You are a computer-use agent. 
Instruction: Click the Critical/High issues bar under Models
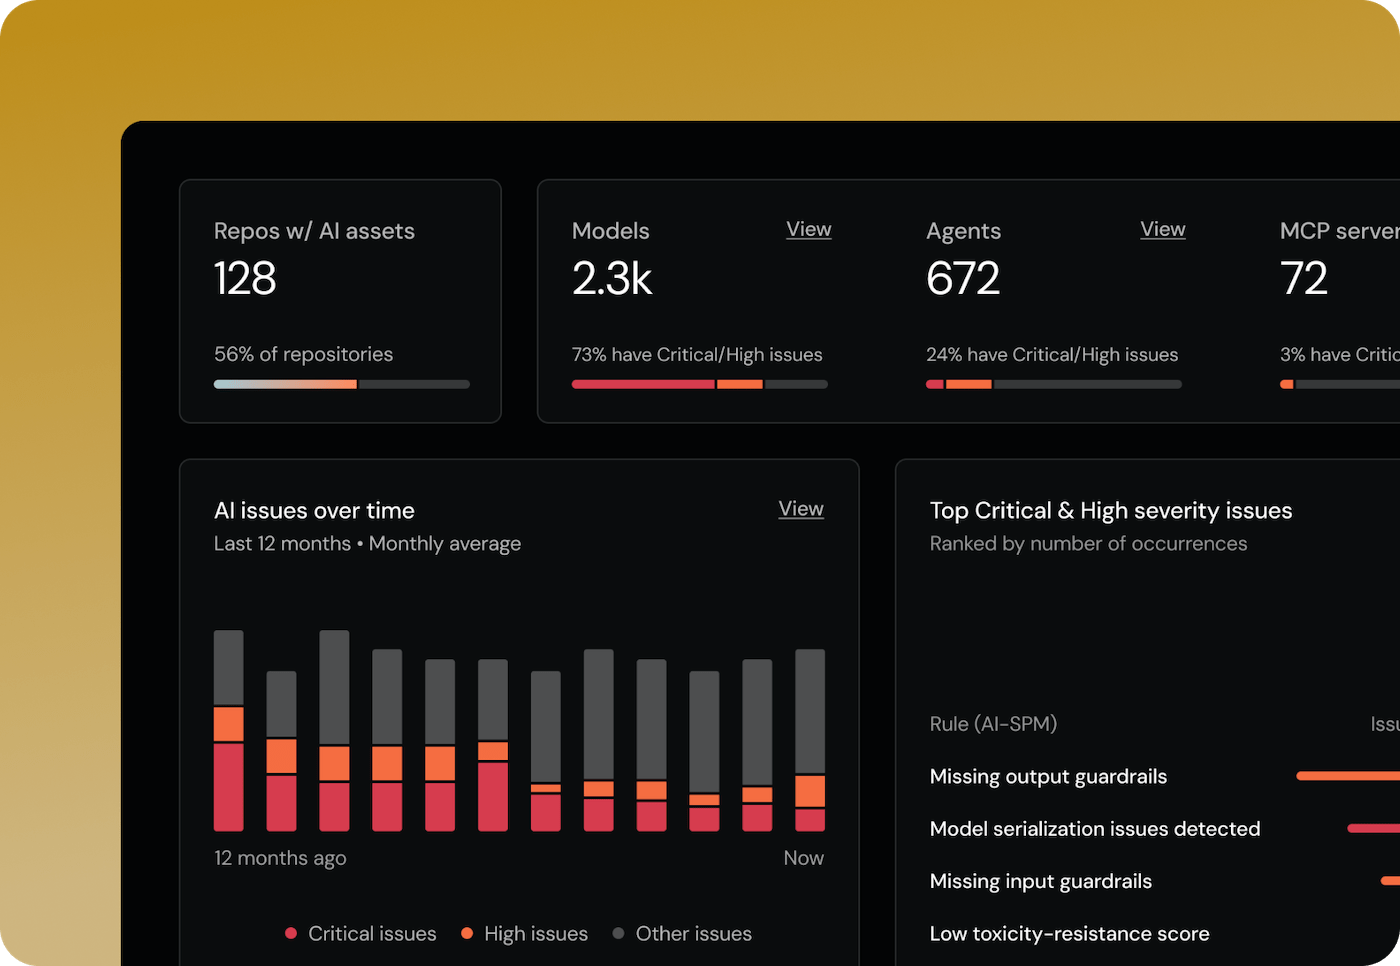[x=698, y=384]
